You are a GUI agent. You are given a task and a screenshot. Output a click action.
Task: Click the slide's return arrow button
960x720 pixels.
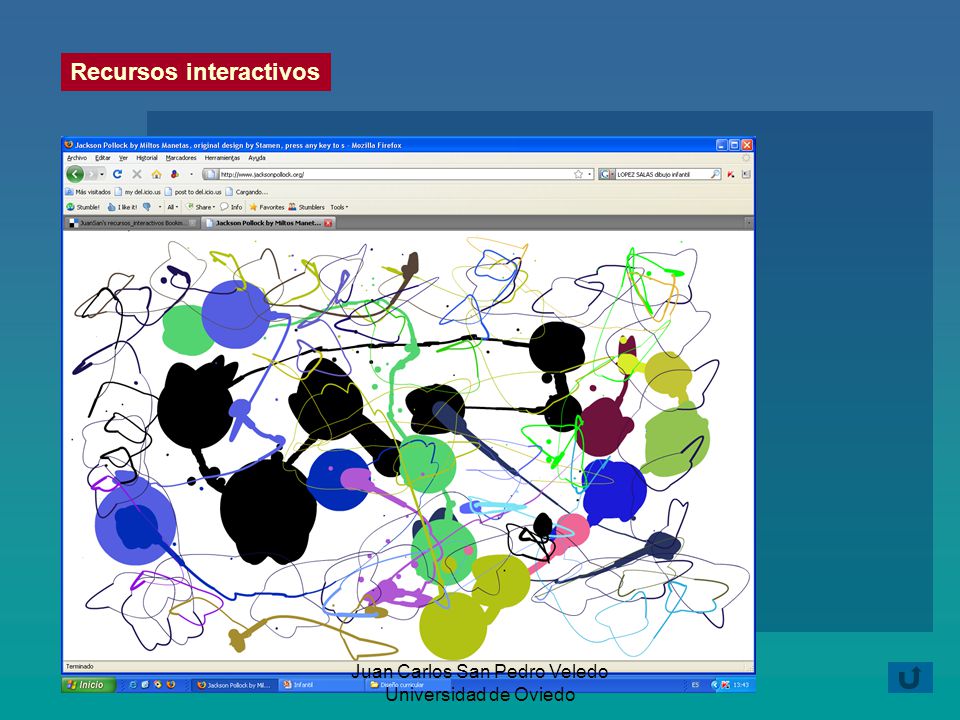[910, 677]
